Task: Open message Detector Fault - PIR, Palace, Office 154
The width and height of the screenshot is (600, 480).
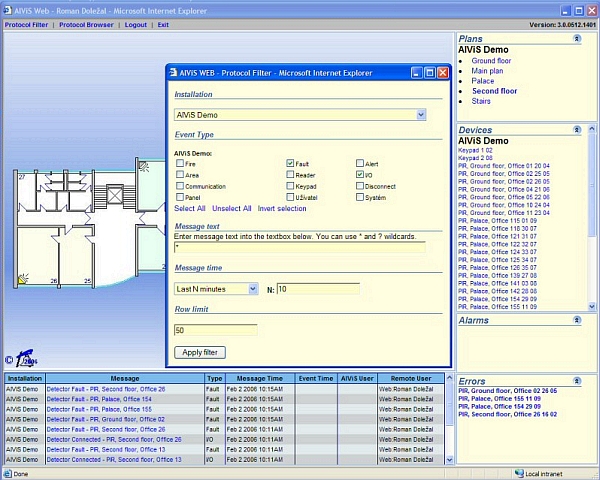Action: pyautogui.click(x=99, y=399)
